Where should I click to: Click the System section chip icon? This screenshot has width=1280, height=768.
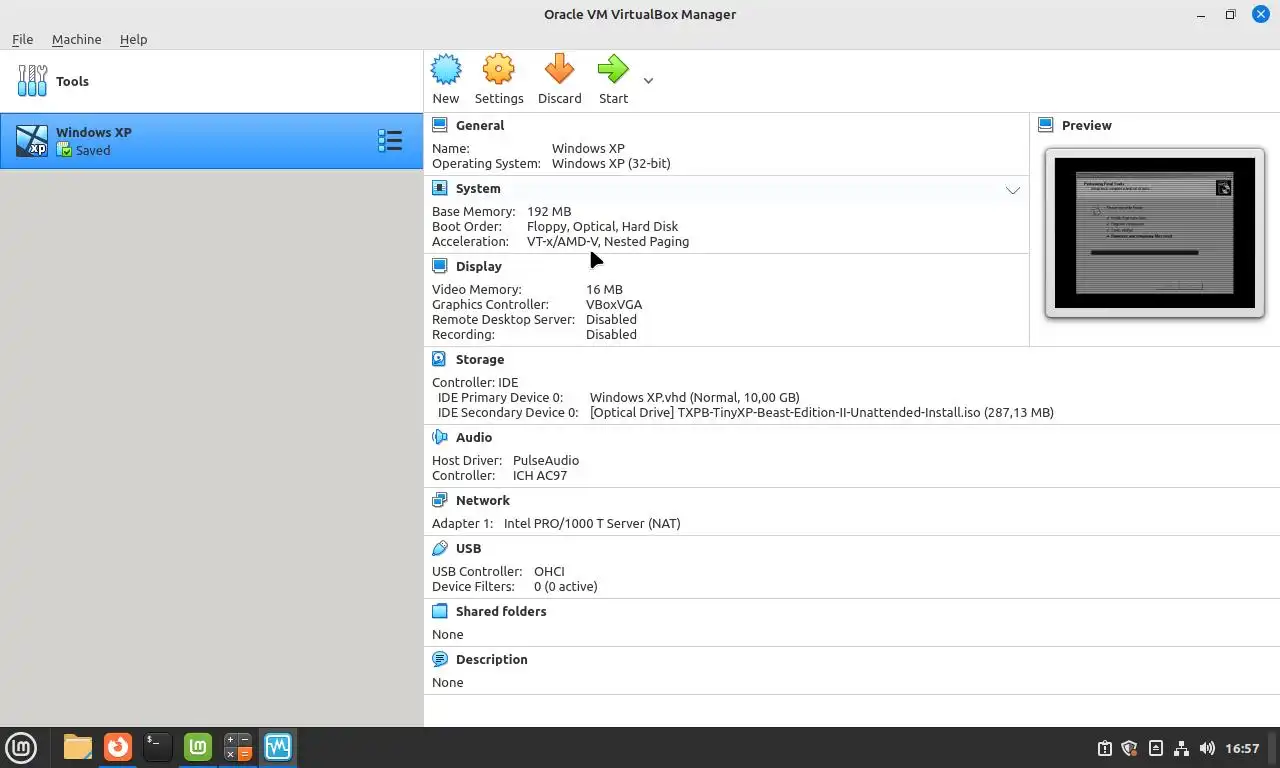[440, 188]
